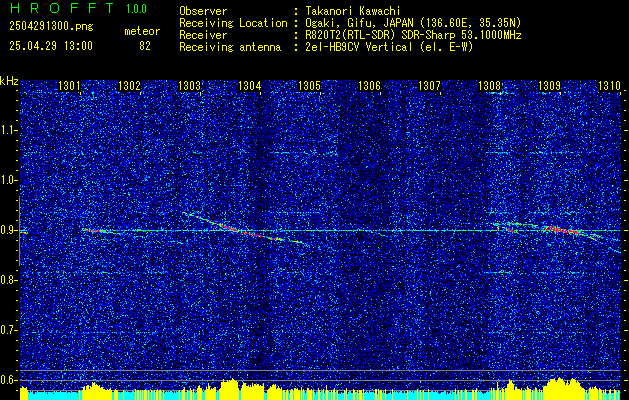Click the 1.0 kHz axis label
629x400 pixels.
pyautogui.click(x=7, y=181)
